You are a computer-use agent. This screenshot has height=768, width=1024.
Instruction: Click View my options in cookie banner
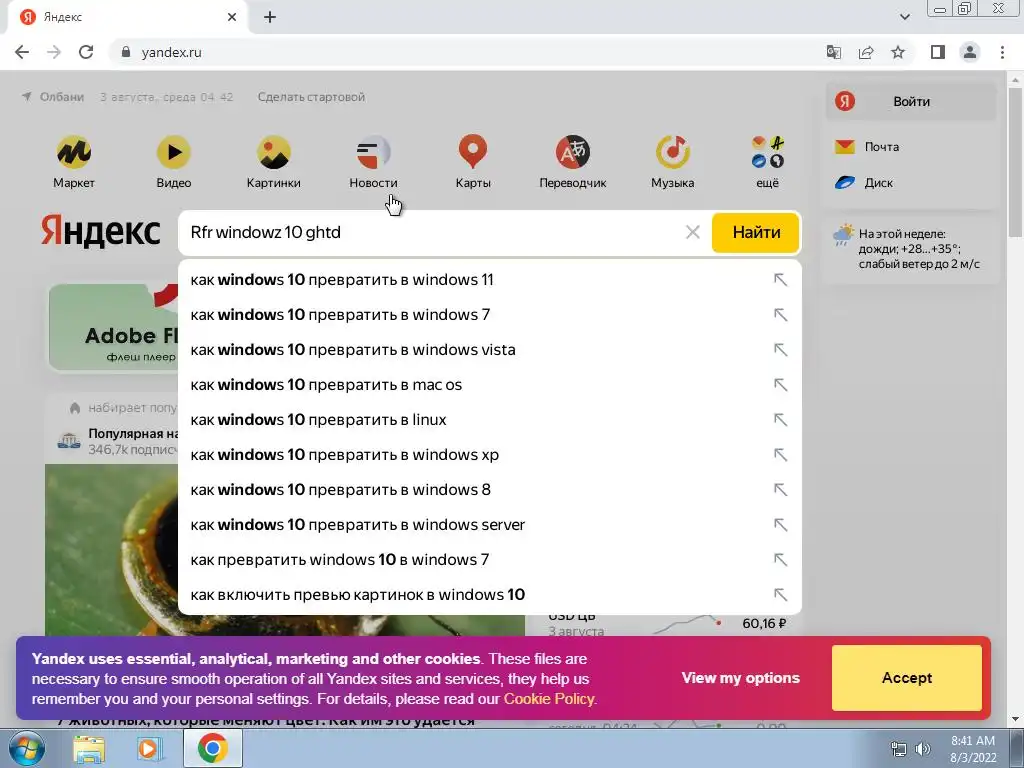point(741,678)
